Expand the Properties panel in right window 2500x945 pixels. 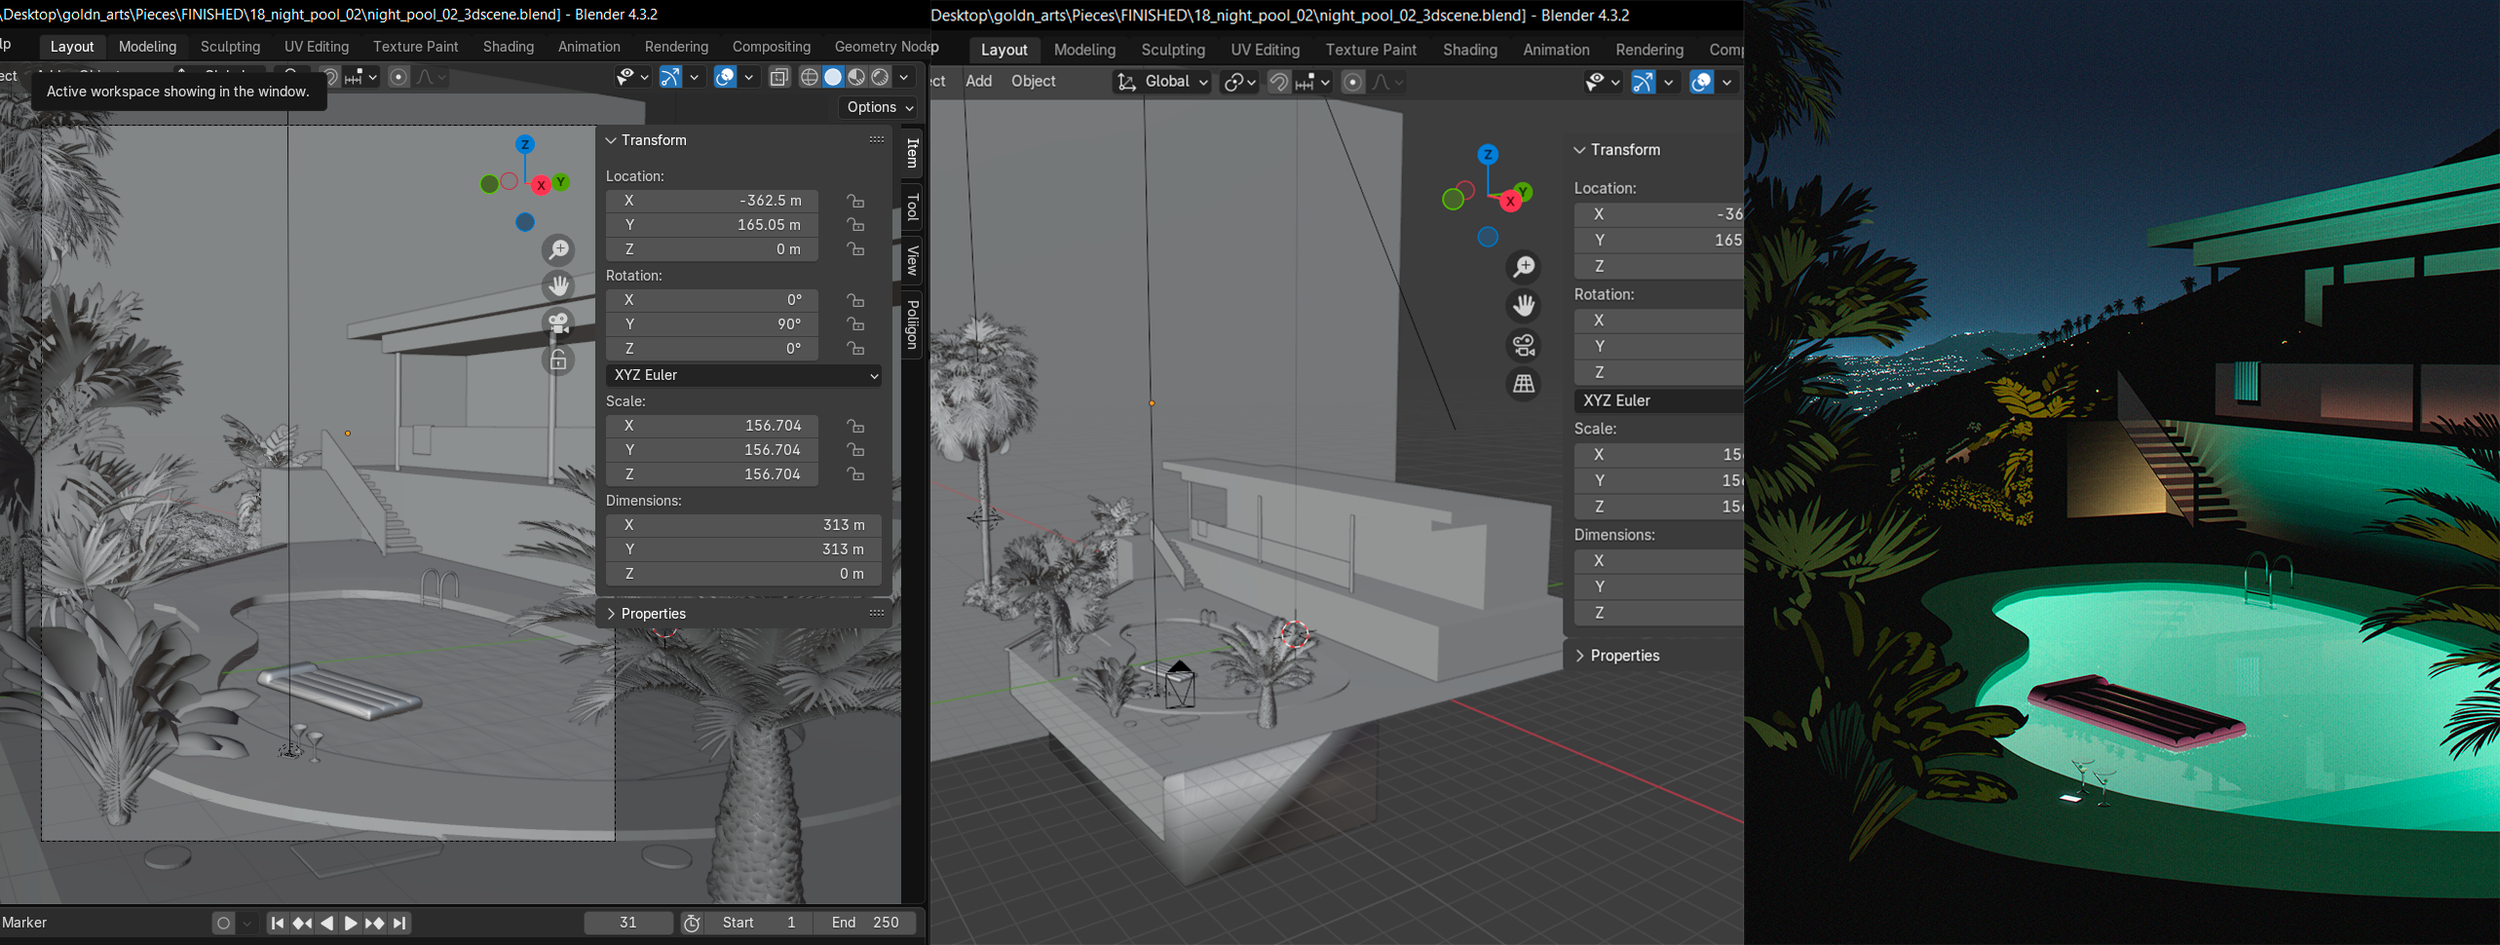[x=1580, y=656]
